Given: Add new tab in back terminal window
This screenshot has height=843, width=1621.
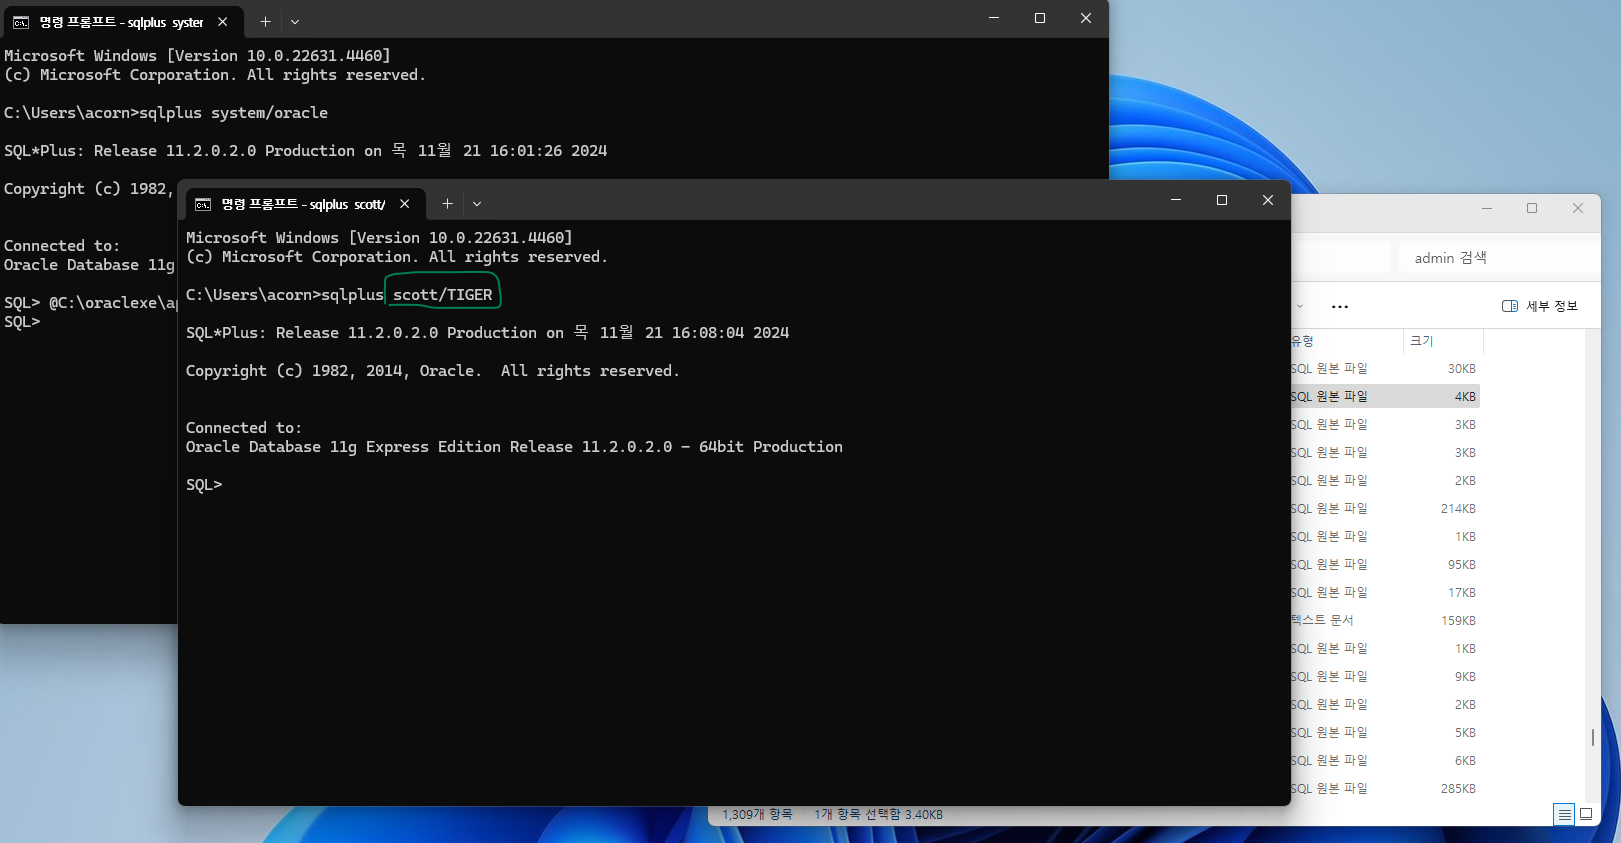Looking at the screenshot, I should click(265, 22).
